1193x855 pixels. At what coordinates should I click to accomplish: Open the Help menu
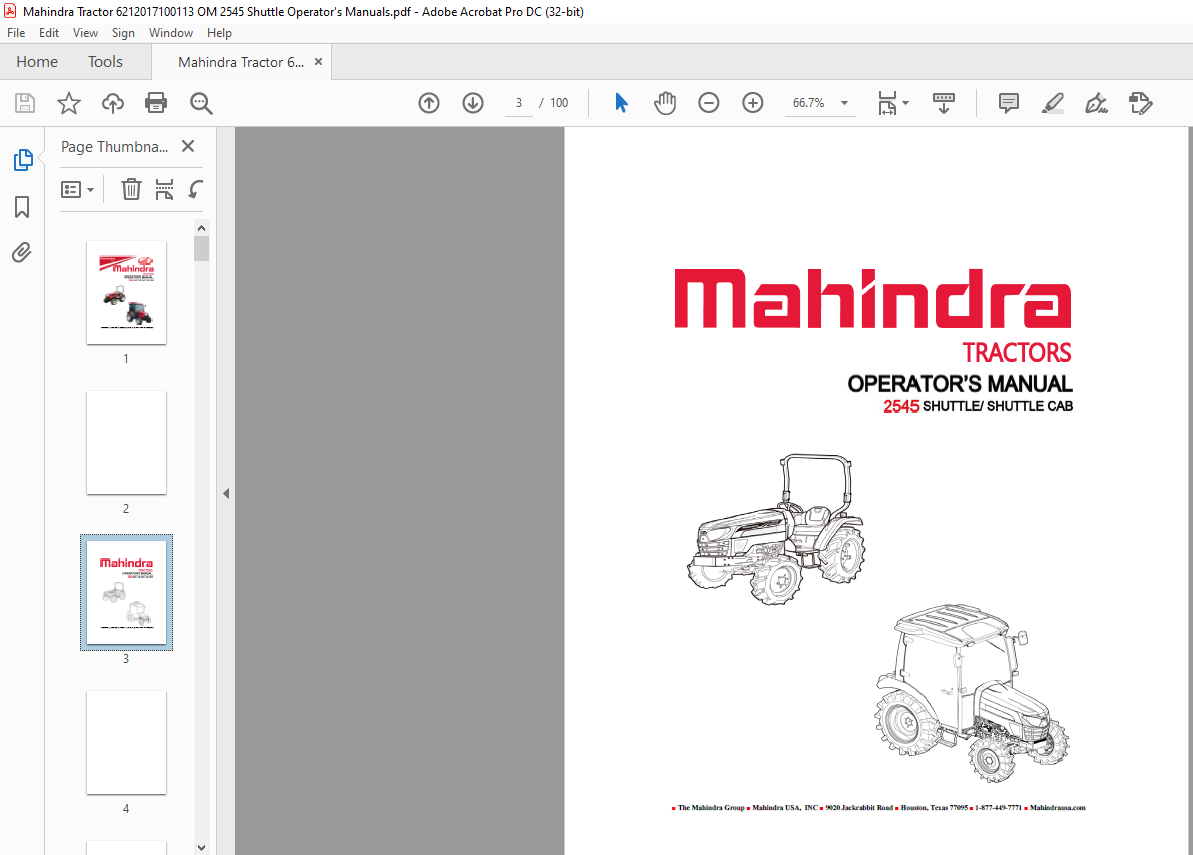219,33
